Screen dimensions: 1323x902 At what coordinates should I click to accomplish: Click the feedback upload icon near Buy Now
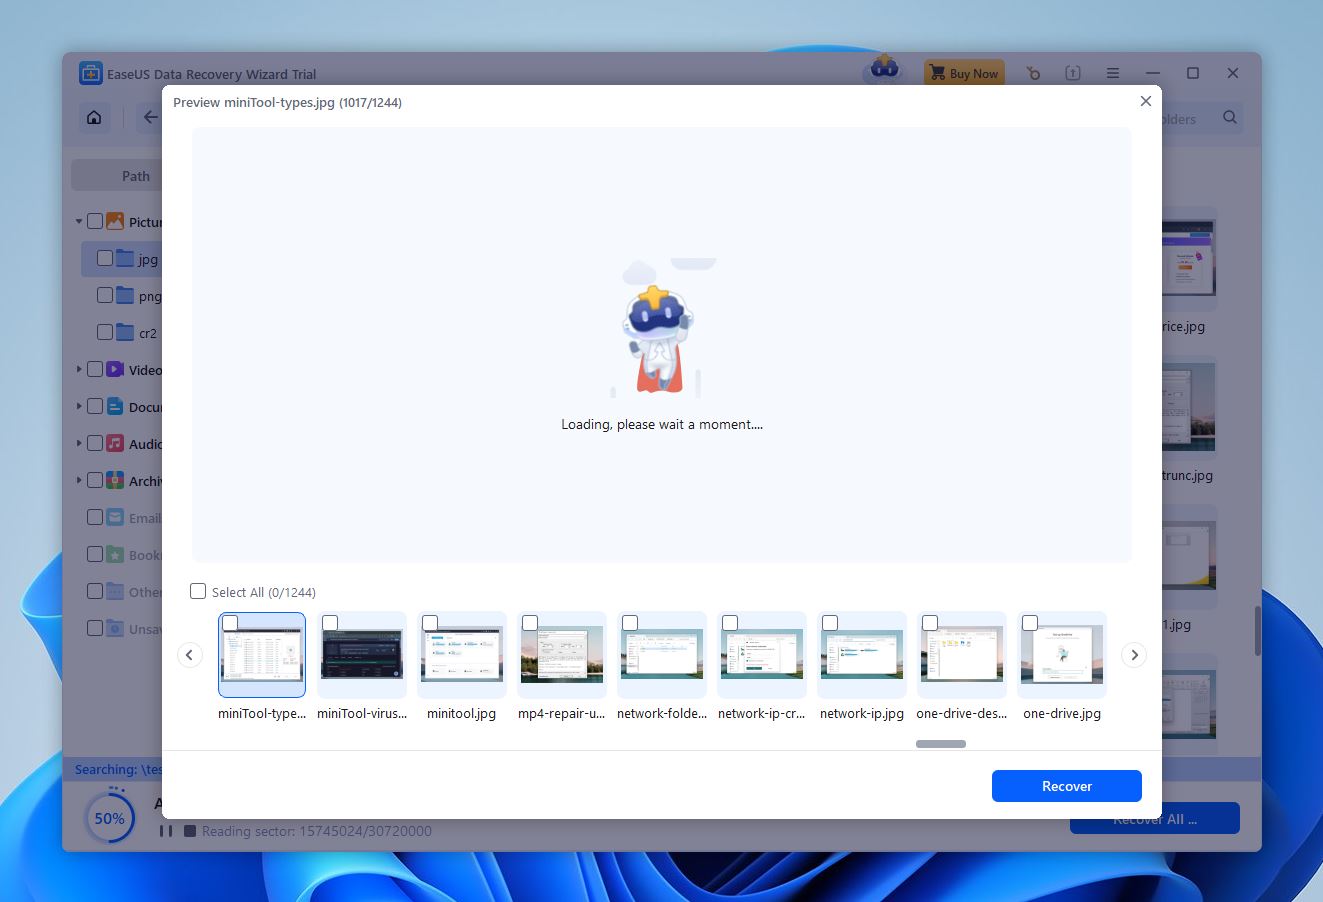point(1072,72)
